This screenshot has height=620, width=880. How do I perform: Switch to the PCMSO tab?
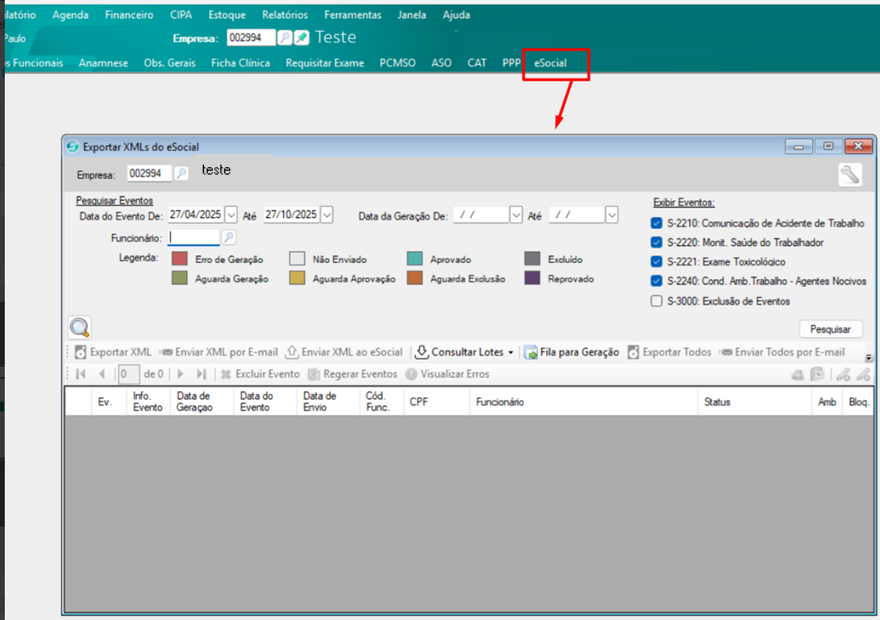coord(398,63)
